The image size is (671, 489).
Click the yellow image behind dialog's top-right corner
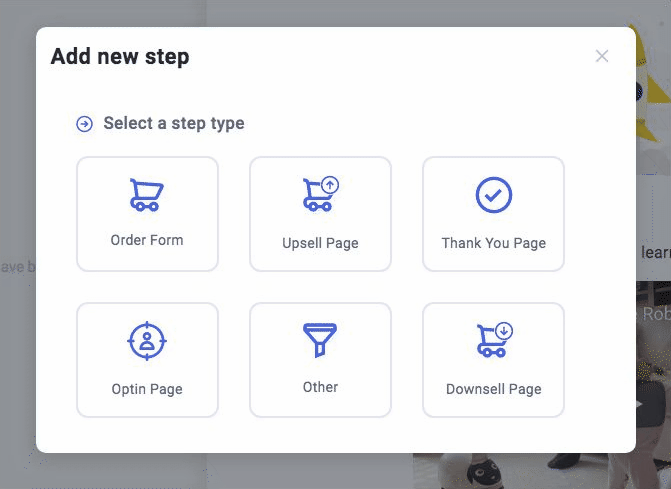(653, 86)
